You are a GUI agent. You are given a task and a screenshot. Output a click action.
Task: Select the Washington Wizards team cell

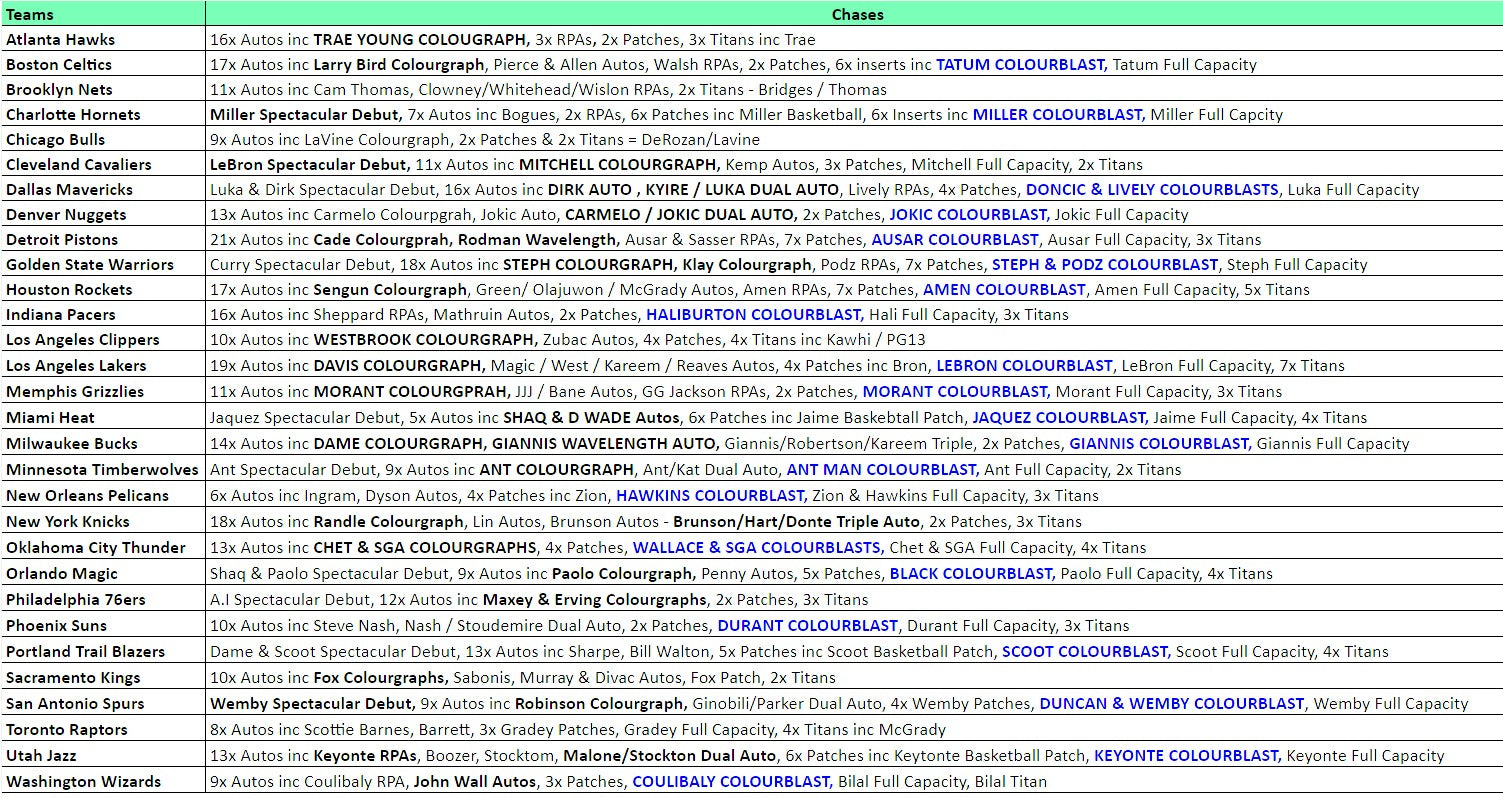tap(83, 782)
